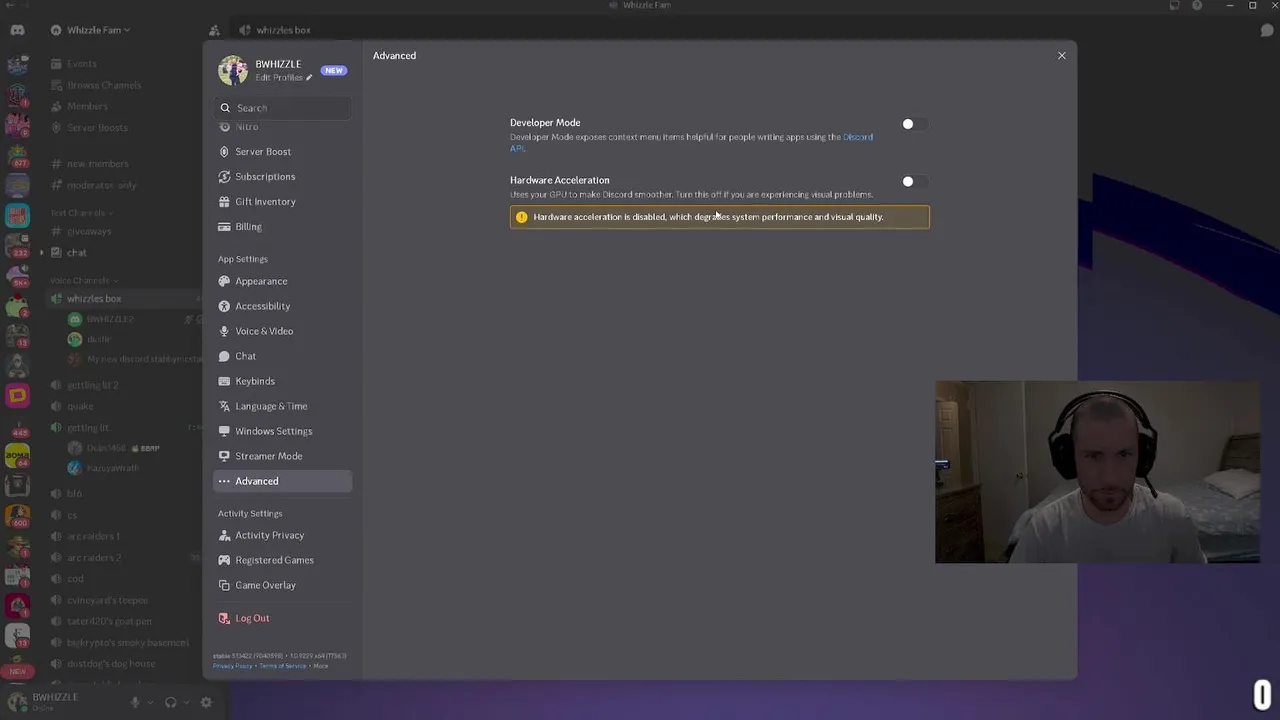Click the Discord home icon in server list

click(17, 30)
